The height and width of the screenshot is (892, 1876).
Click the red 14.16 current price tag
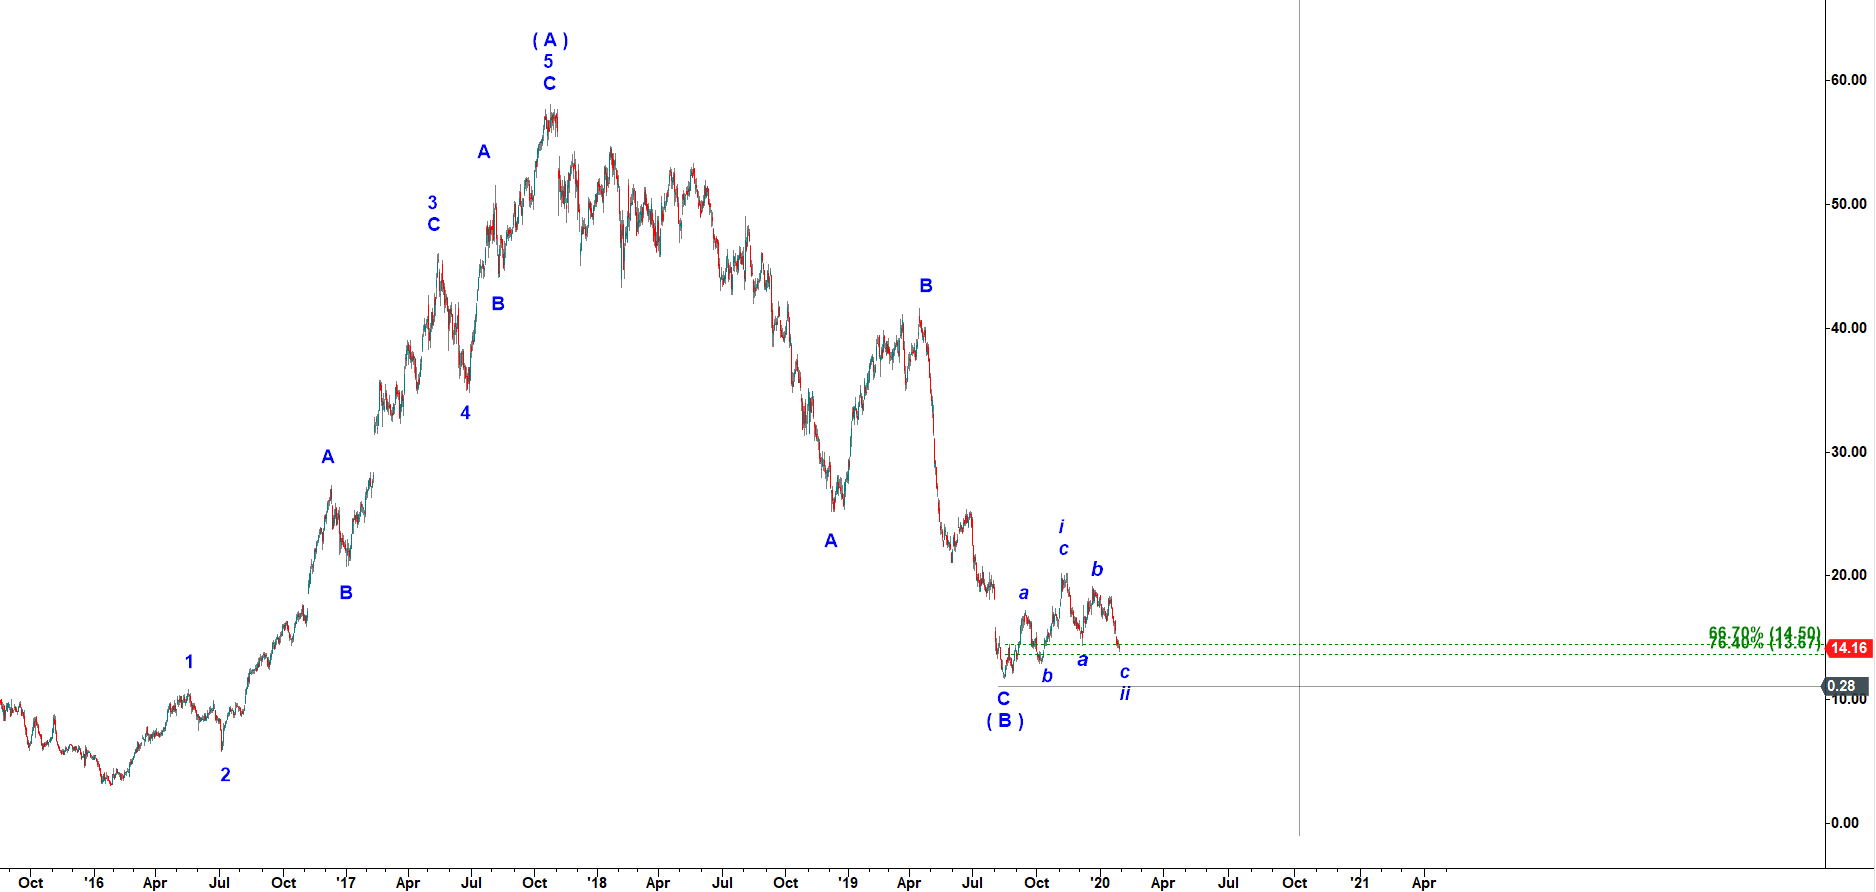(1849, 648)
